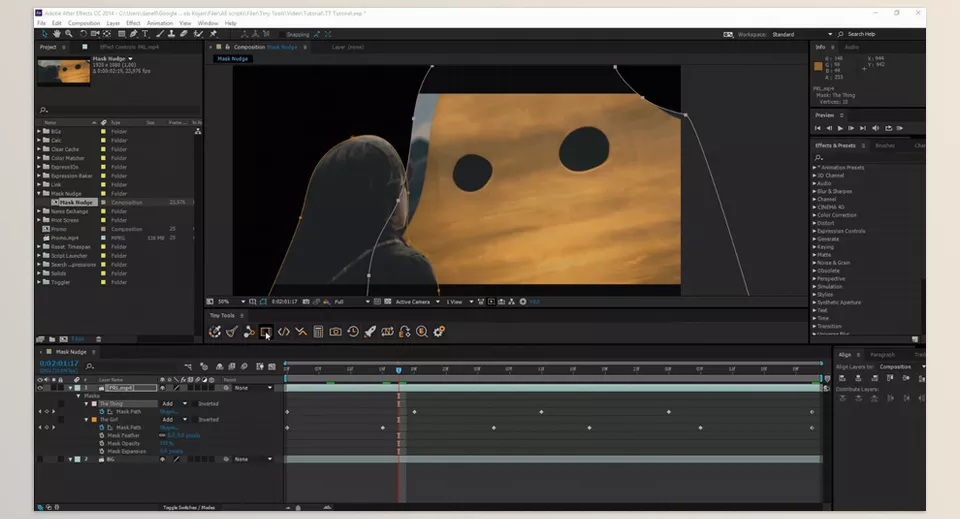Viewport: 960px width, 519px height.
Task: Select the Pen tool
Action: (x=133, y=34)
